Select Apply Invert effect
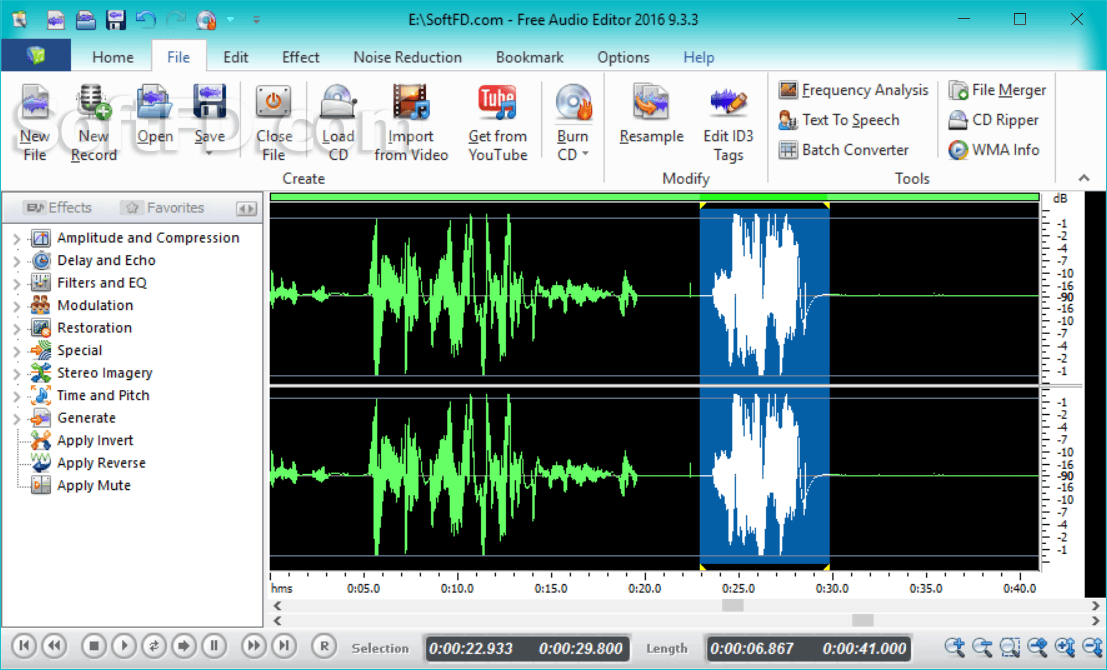Image resolution: width=1107 pixels, height=670 pixels. pos(83,441)
